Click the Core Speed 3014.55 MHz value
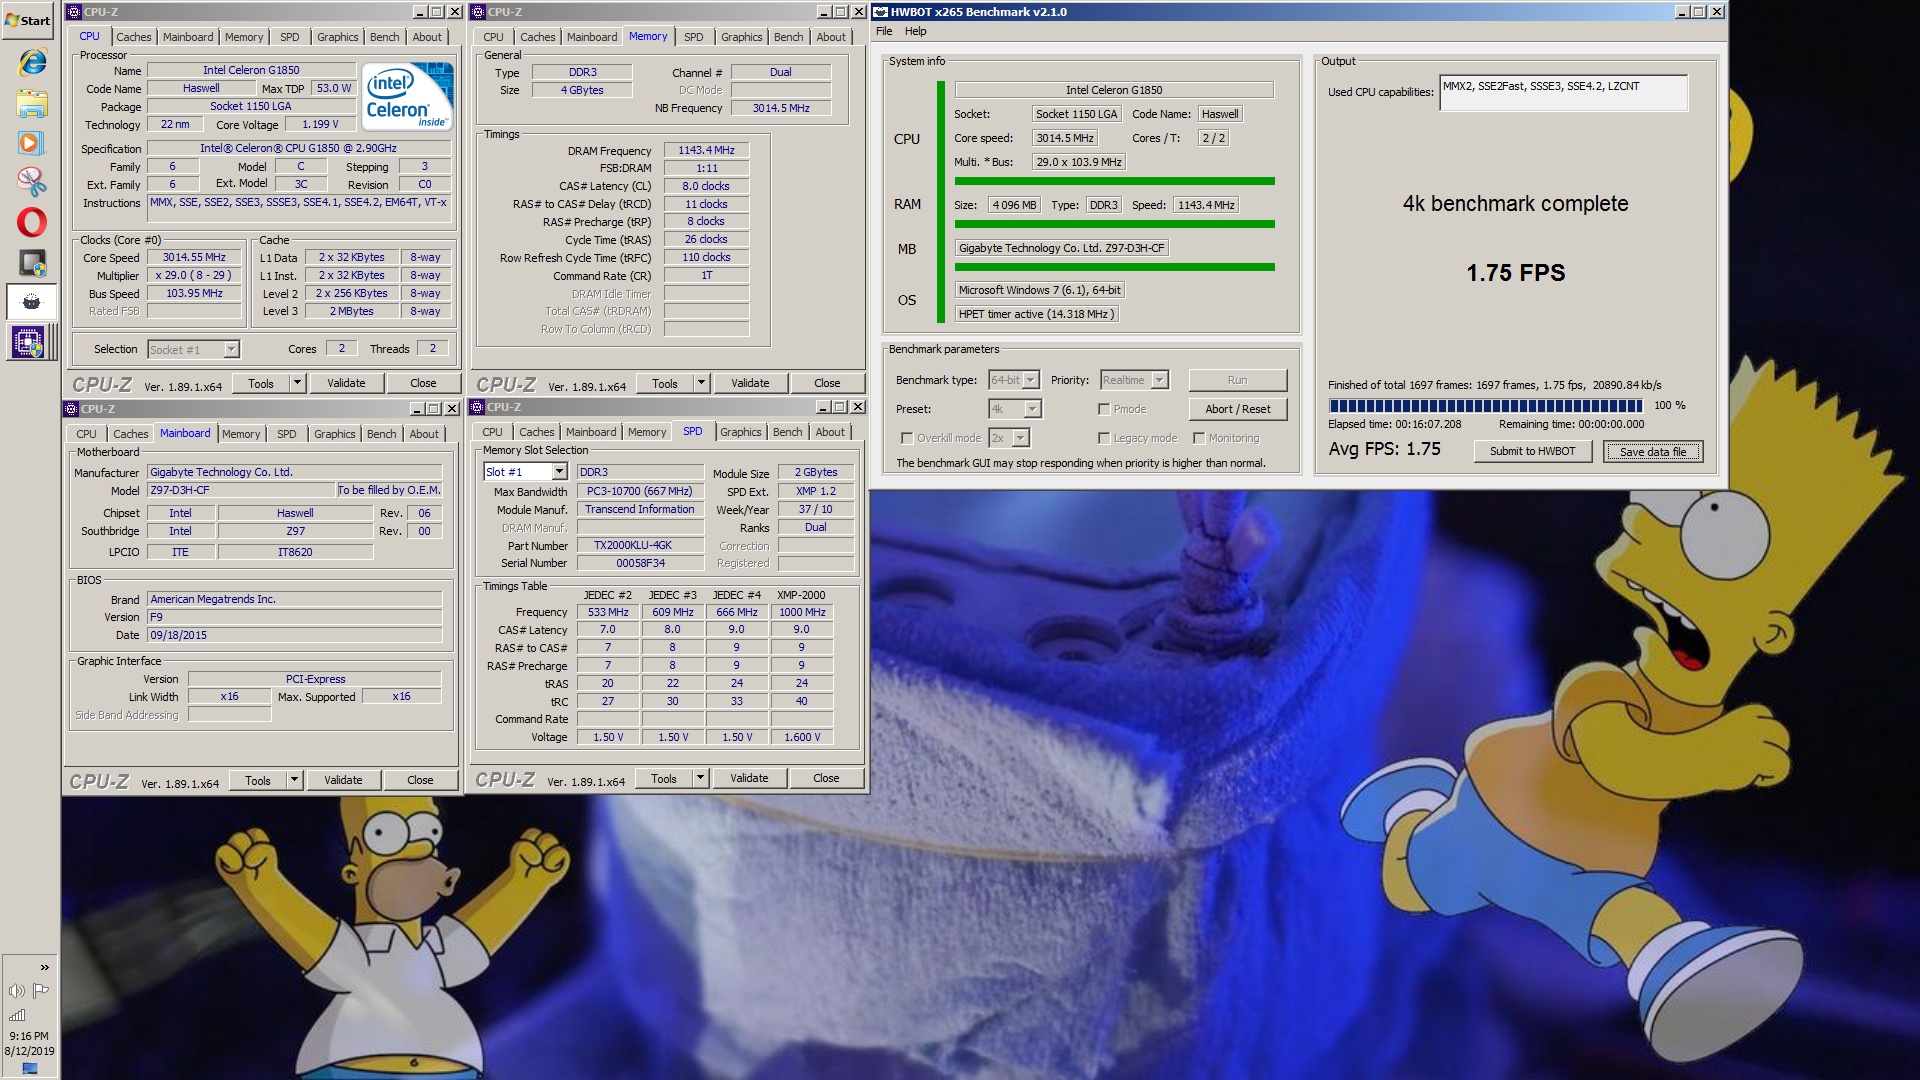 194,257
